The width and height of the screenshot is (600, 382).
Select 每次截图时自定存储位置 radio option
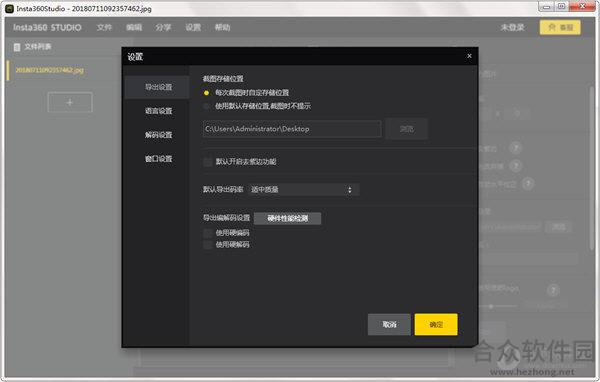tap(206, 93)
